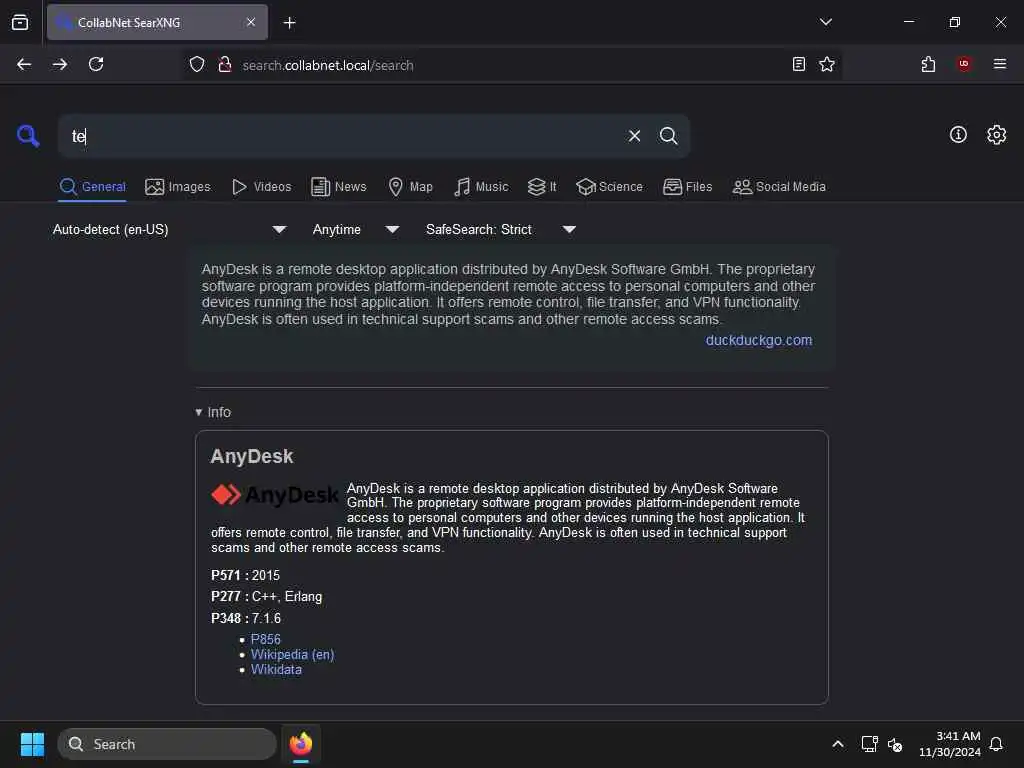Screen dimensions: 1024x768
Task: Open the Wikipedia (en) link
Action: (x=292, y=654)
